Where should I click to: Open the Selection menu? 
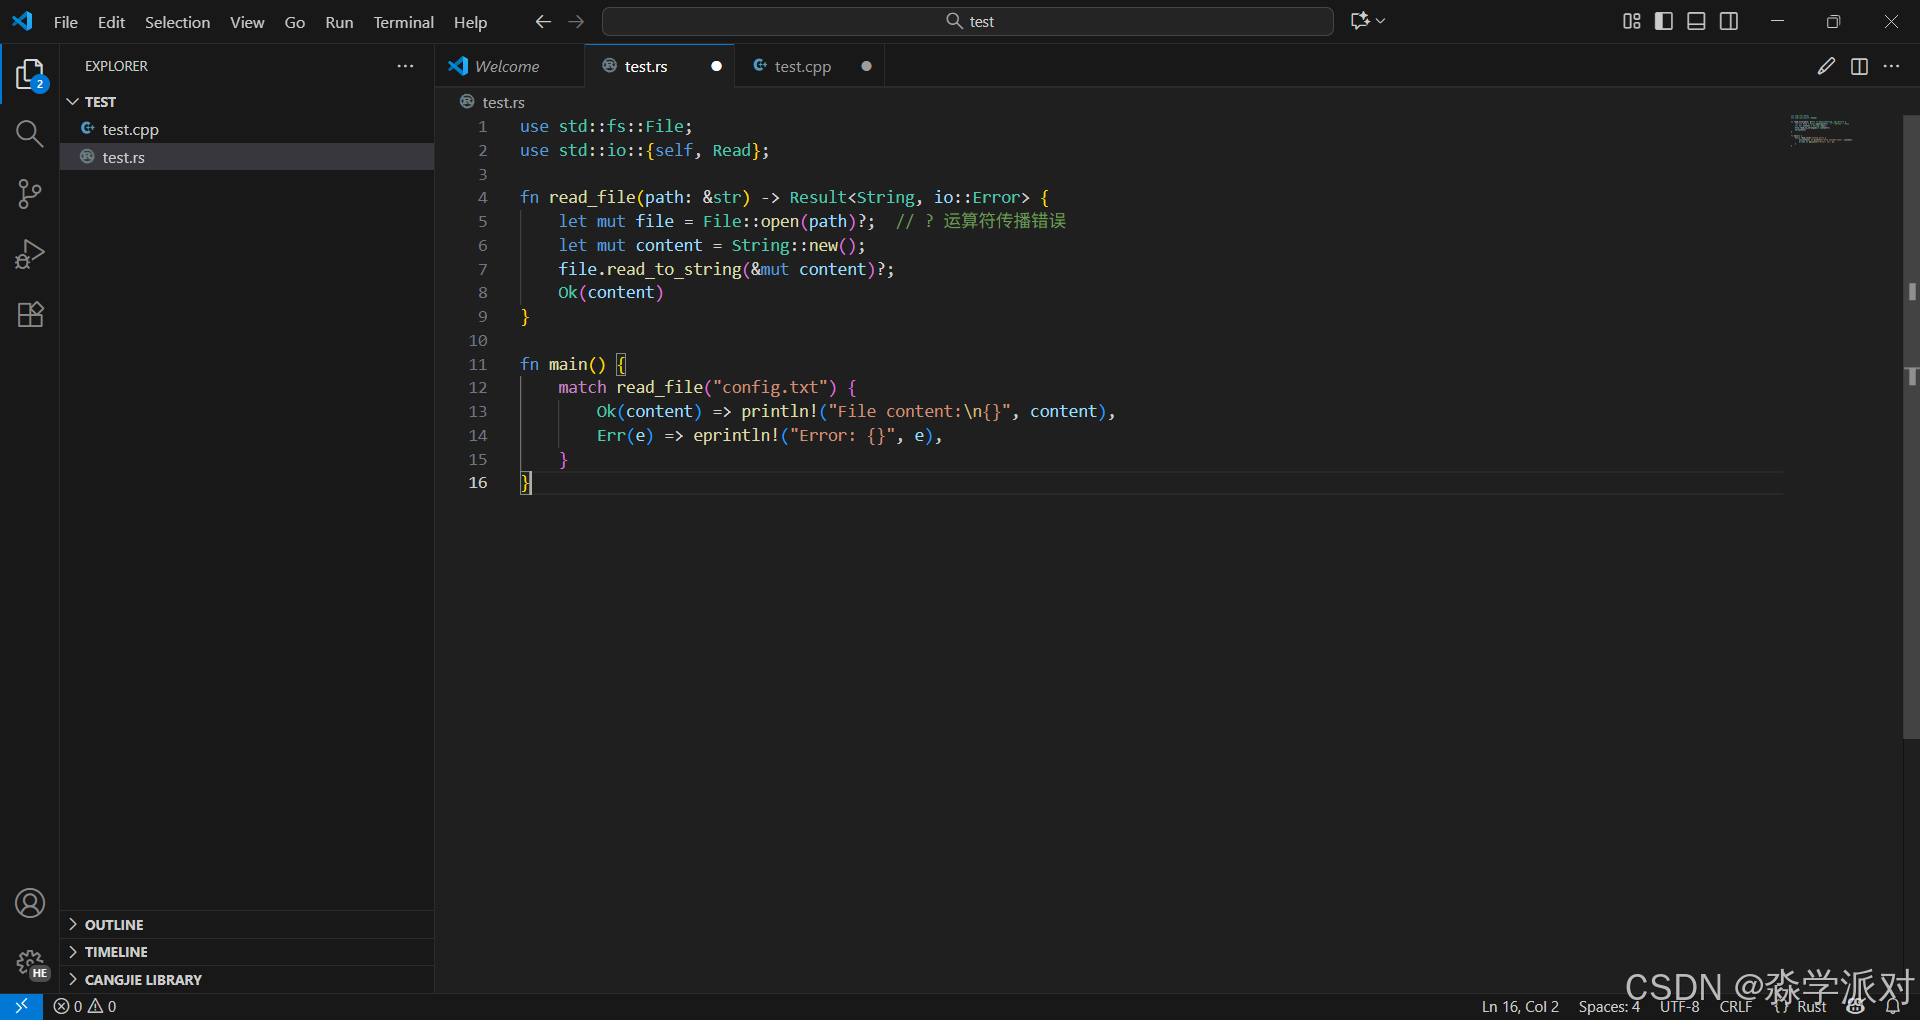[x=177, y=22]
